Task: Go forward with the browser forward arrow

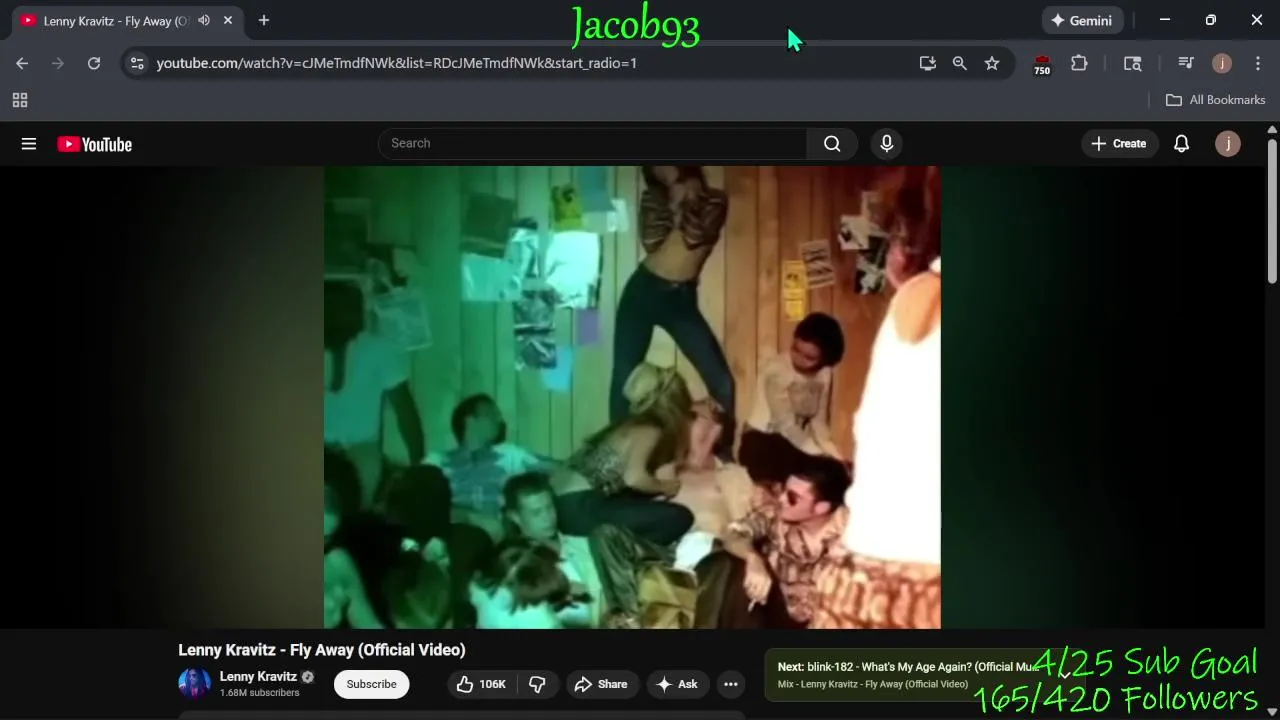Action: click(x=58, y=63)
